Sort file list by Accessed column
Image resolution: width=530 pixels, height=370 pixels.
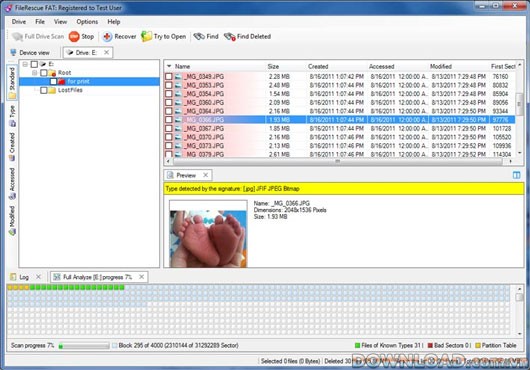coord(381,67)
